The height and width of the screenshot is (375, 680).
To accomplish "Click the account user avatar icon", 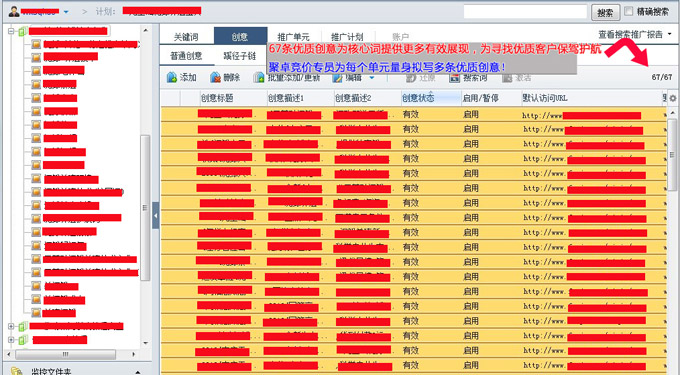I will click(14, 12).
